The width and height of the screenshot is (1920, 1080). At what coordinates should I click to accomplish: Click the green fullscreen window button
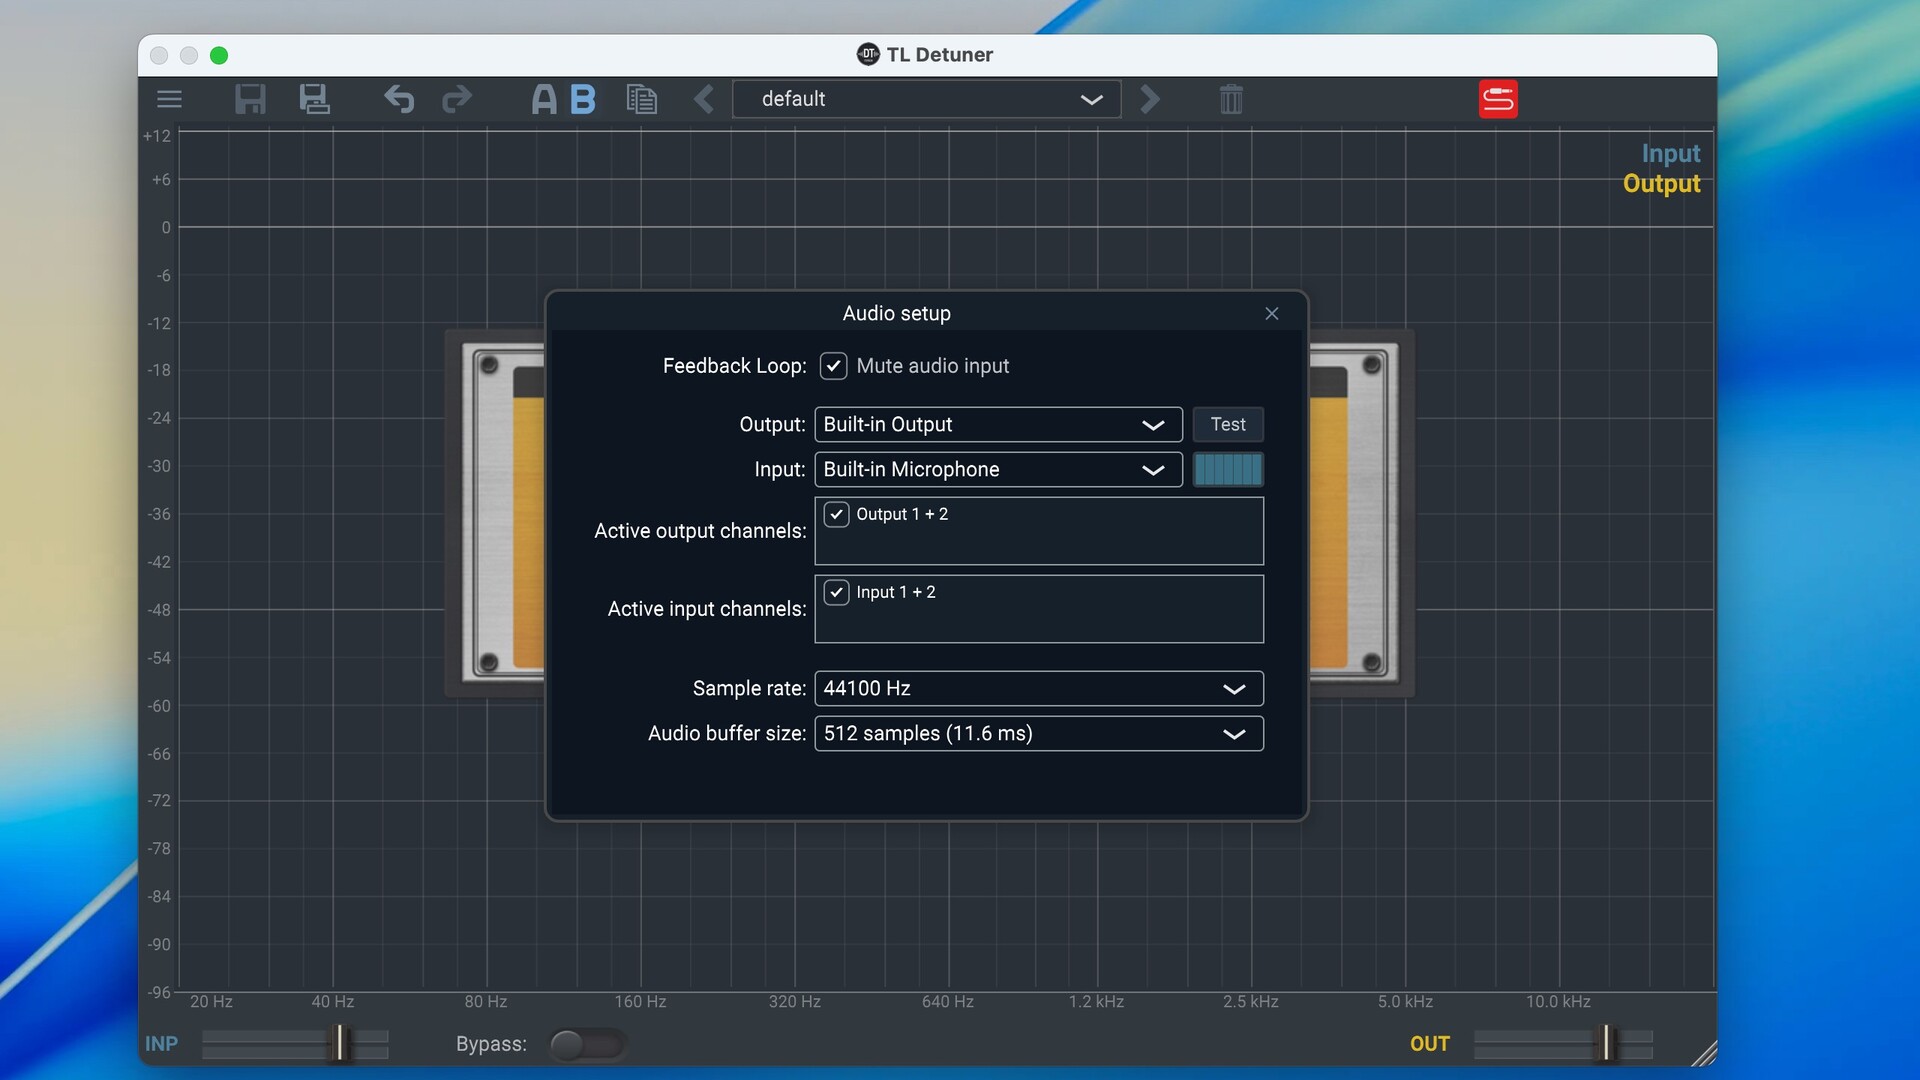[x=219, y=55]
